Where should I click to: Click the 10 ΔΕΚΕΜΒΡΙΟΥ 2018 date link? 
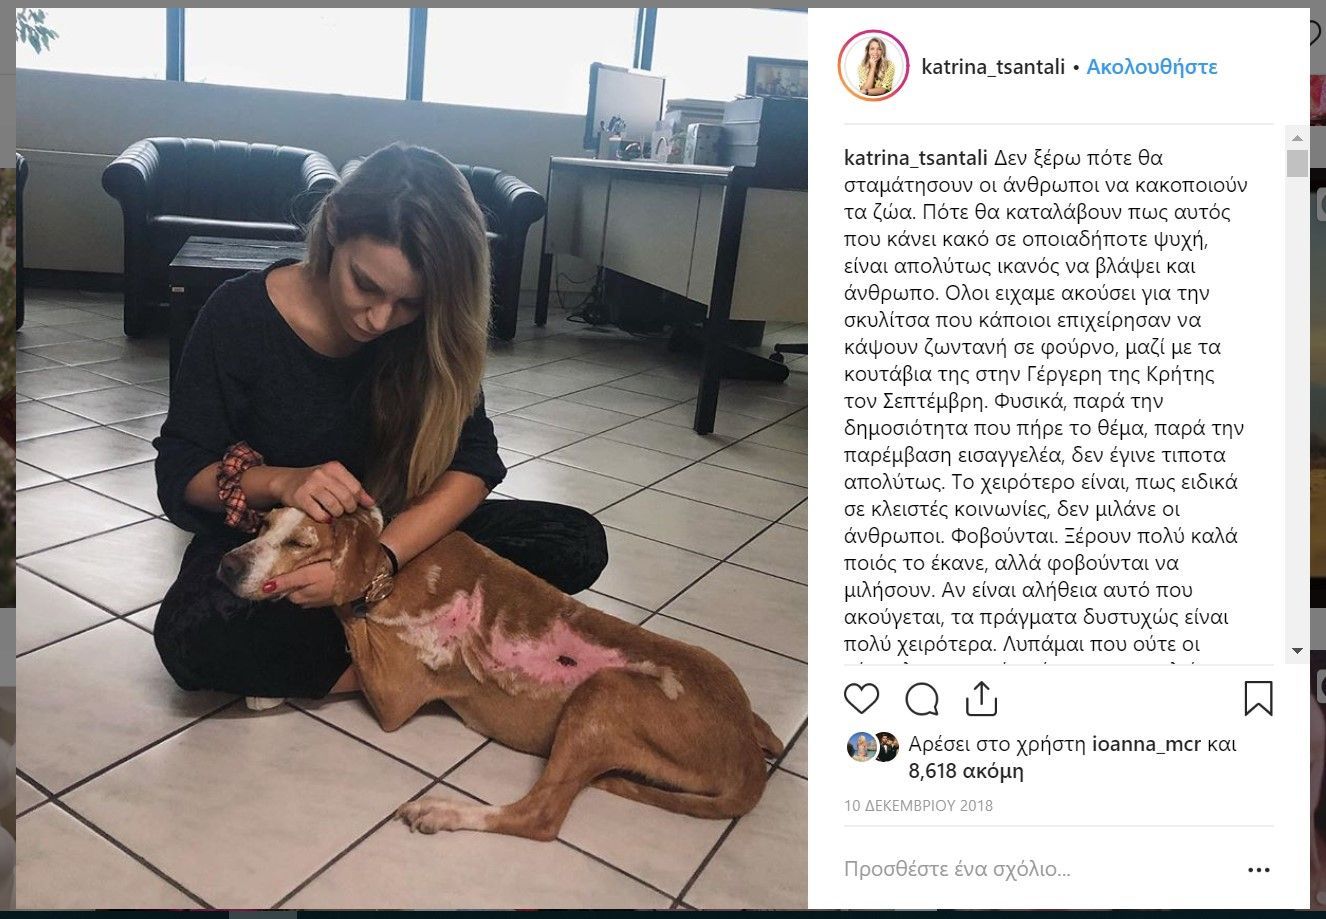coord(918,805)
